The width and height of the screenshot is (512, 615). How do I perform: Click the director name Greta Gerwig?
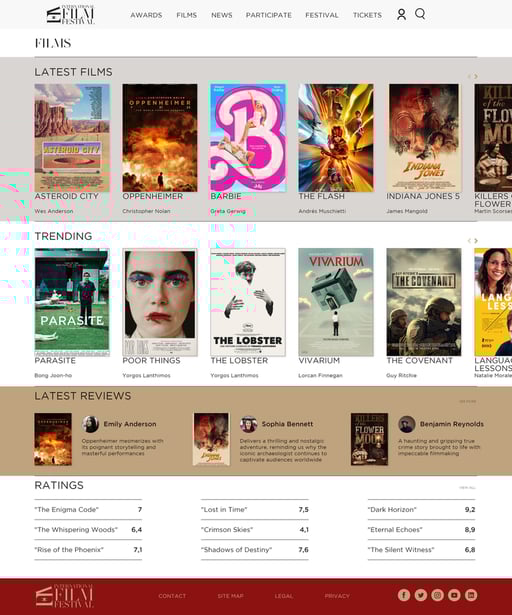[228, 211]
